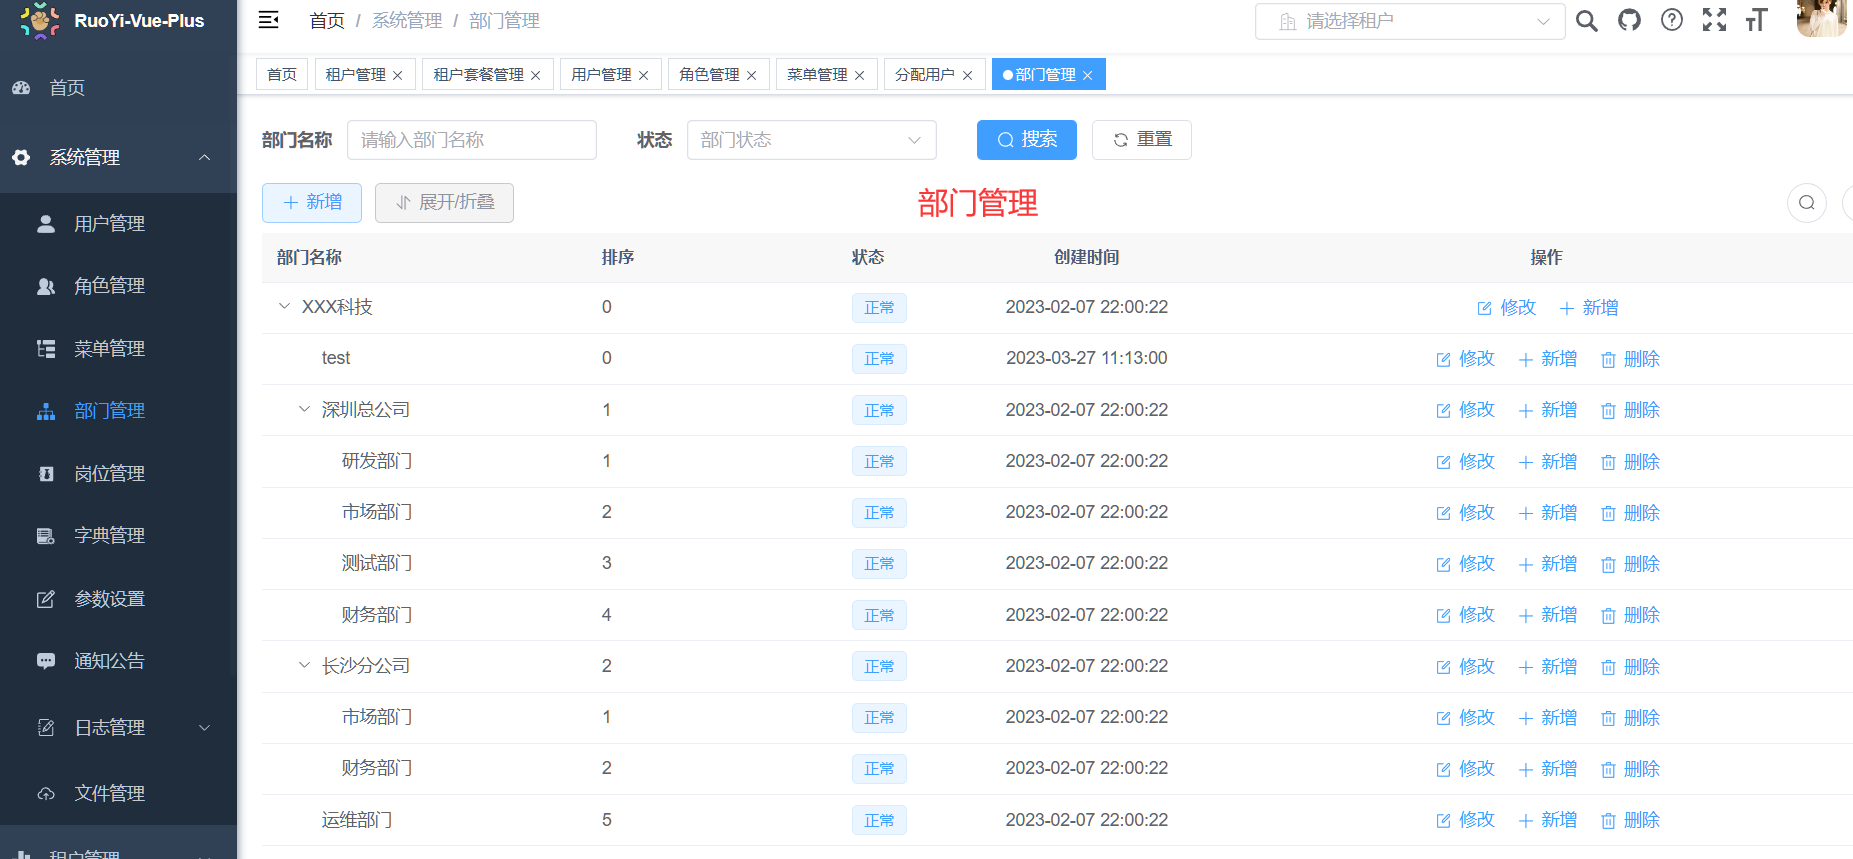Open 通知公告 in the sidebar
The height and width of the screenshot is (859, 1853).
click(118, 661)
